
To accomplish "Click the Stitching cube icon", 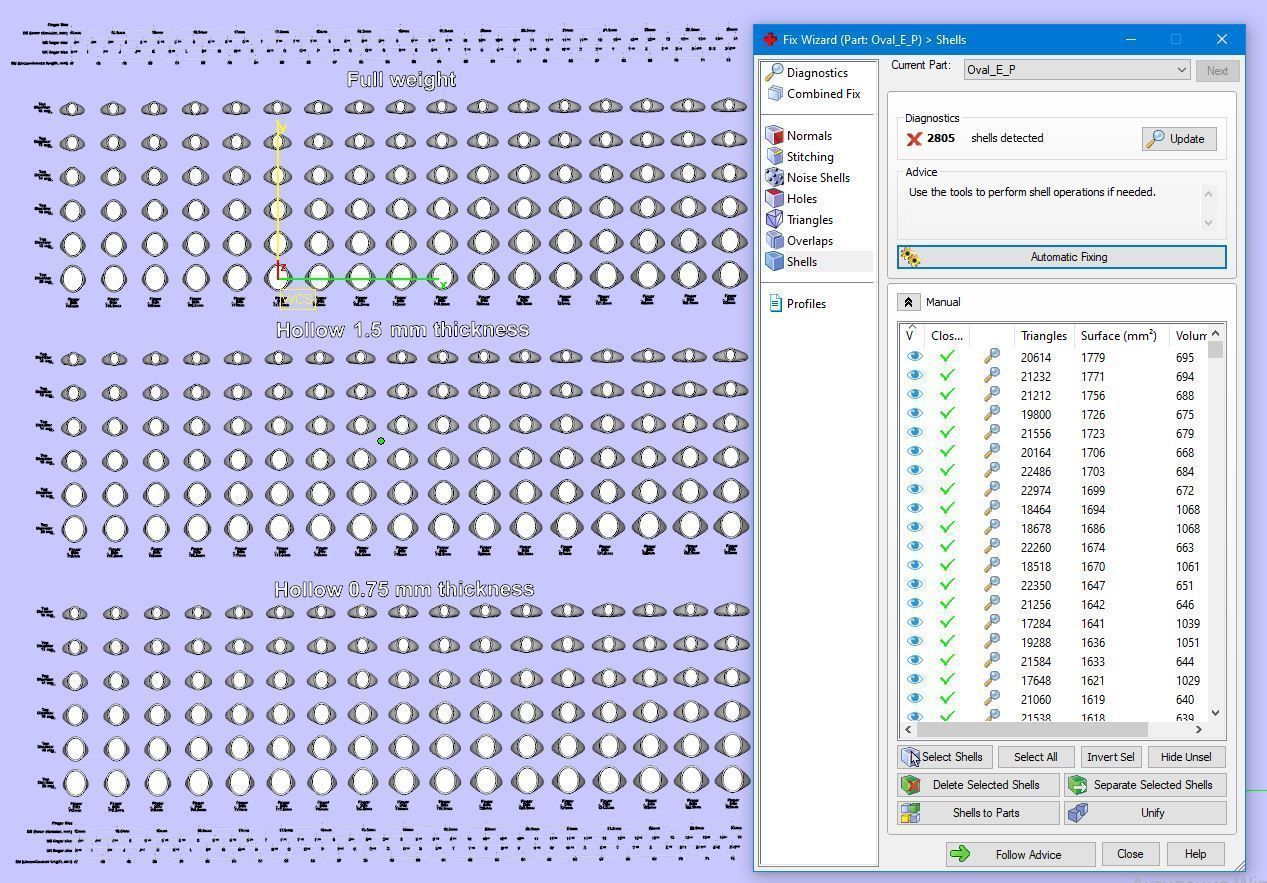I will tap(774, 157).
